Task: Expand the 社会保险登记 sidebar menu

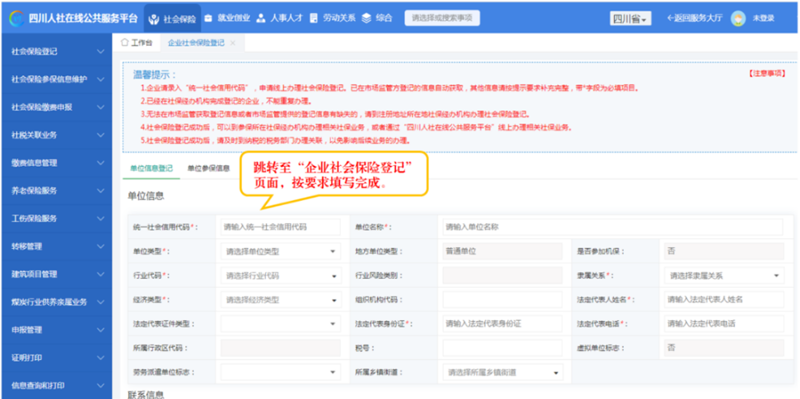Action: click(x=57, y=52)
